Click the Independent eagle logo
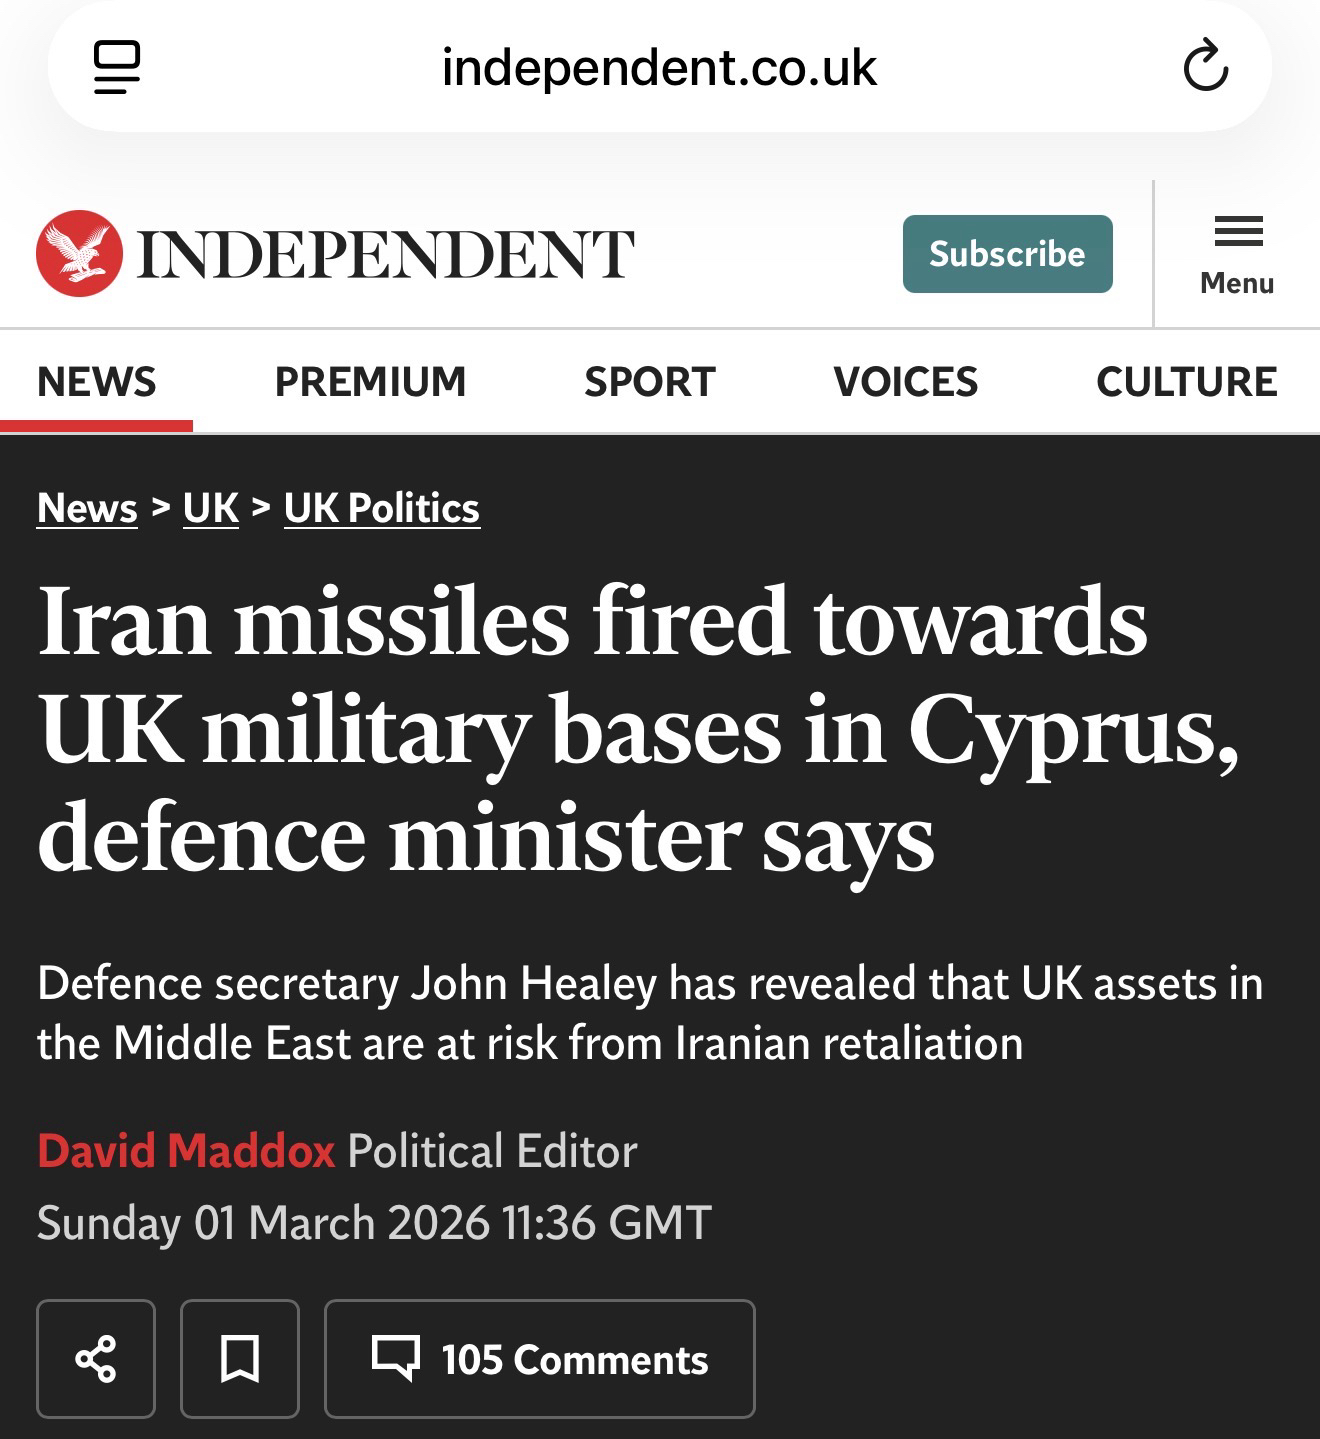 [x=79, y=253]
